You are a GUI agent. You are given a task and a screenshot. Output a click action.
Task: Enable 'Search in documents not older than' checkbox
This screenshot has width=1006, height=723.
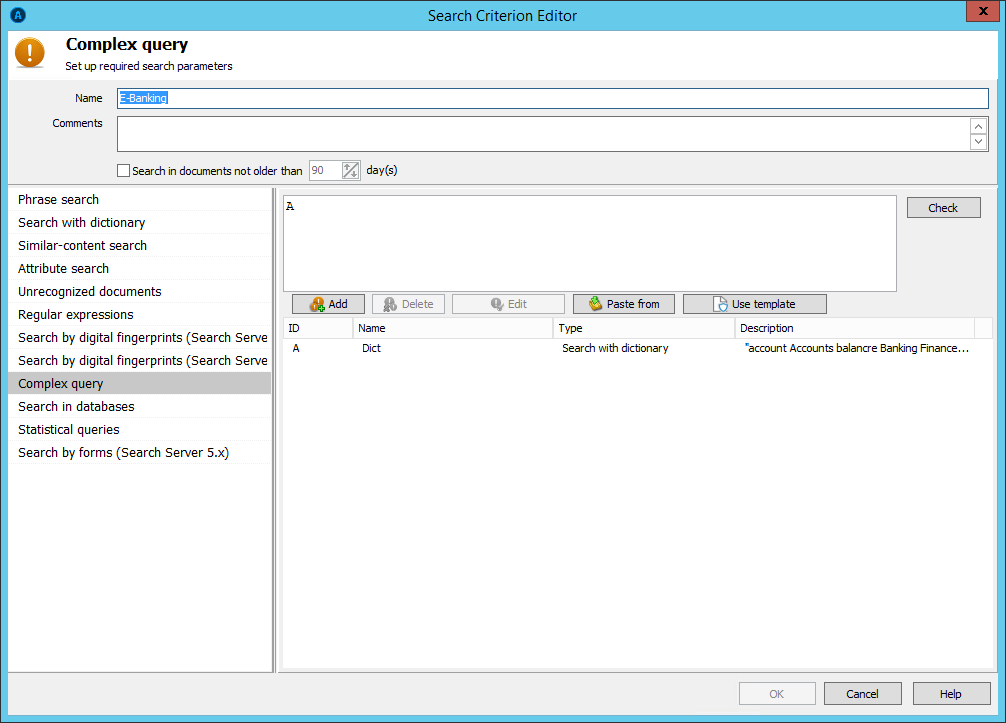pyautogui.click(x=123, y=171)
